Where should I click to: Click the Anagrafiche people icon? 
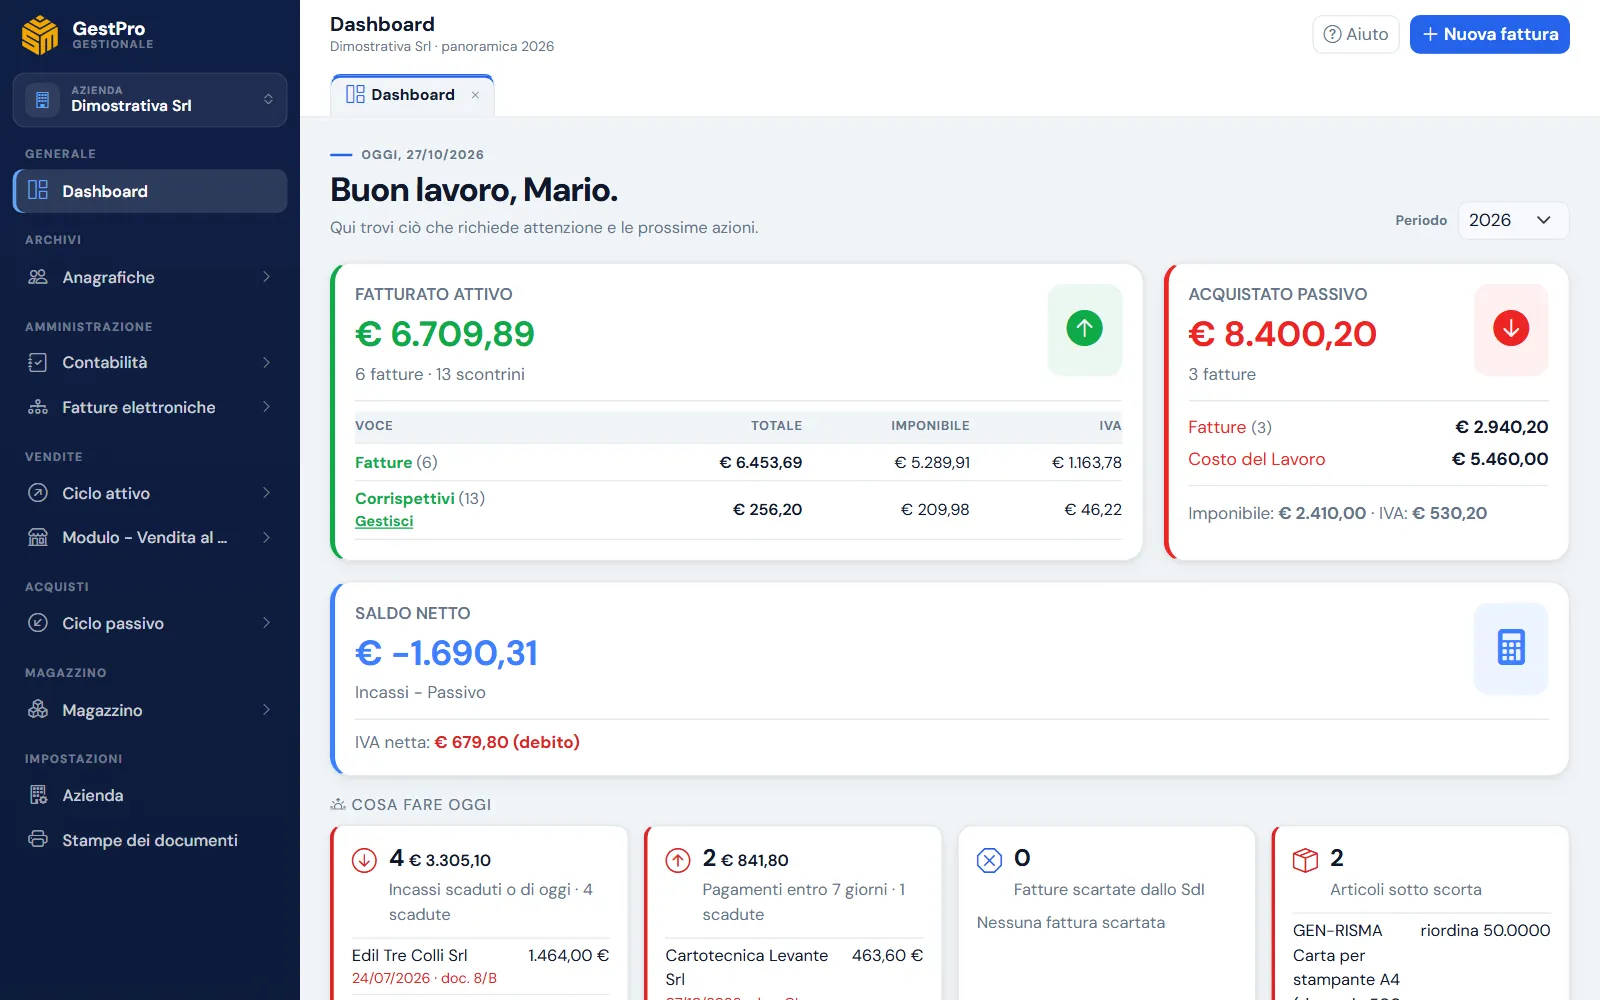click(x=38, y=277)
